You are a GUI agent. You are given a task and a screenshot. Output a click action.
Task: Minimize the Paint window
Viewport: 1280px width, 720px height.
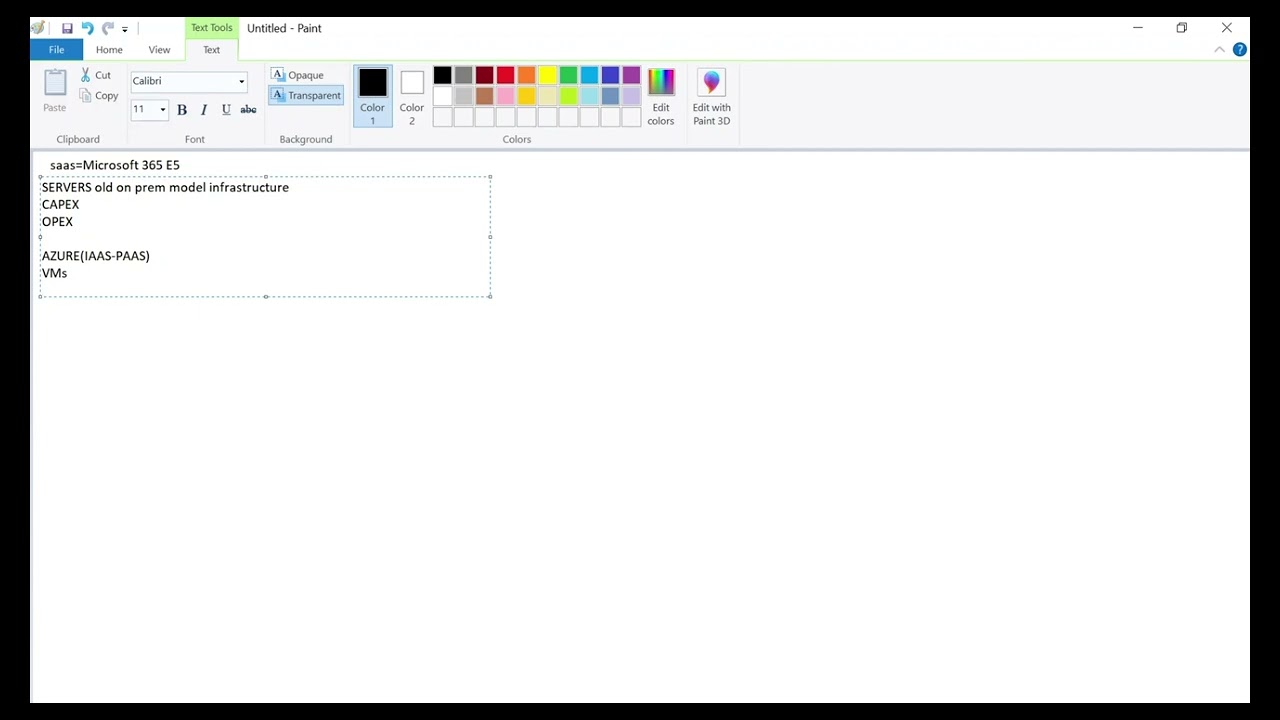pos(1138,28)
